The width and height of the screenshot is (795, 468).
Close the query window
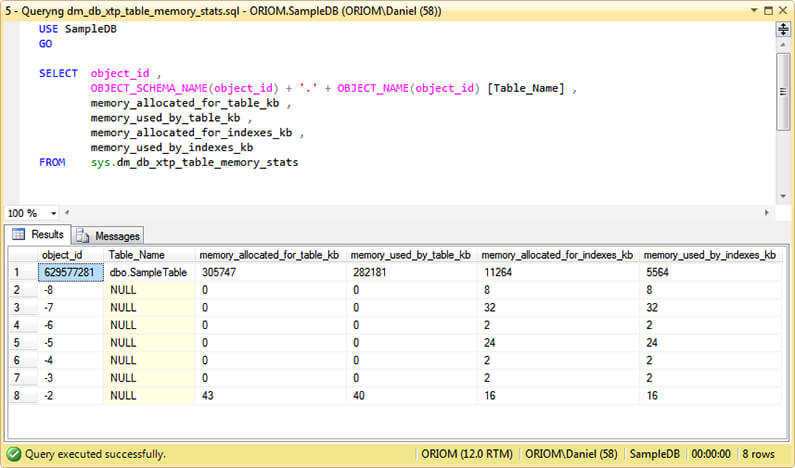tap(782, 10)
